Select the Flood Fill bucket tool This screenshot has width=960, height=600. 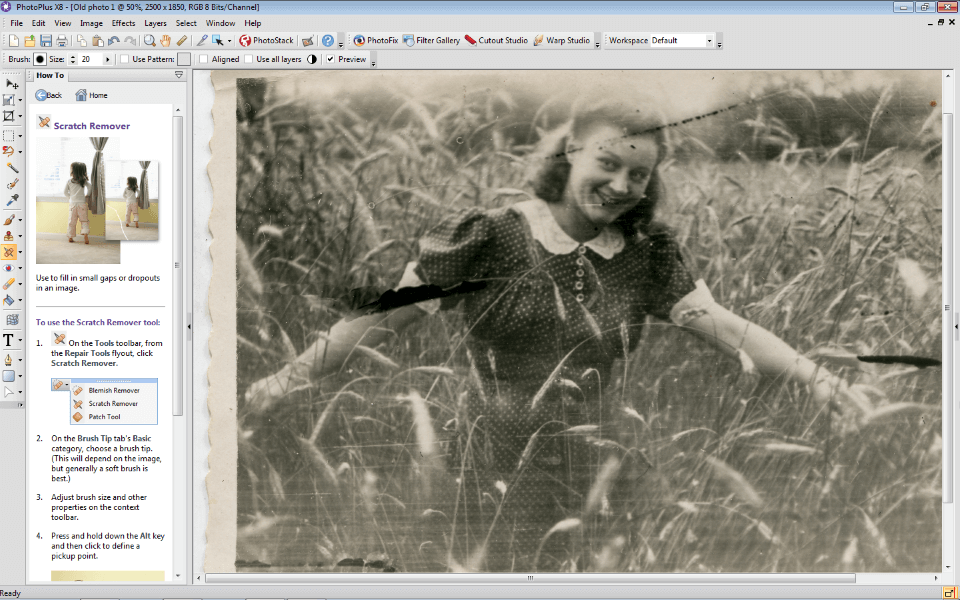9,299
